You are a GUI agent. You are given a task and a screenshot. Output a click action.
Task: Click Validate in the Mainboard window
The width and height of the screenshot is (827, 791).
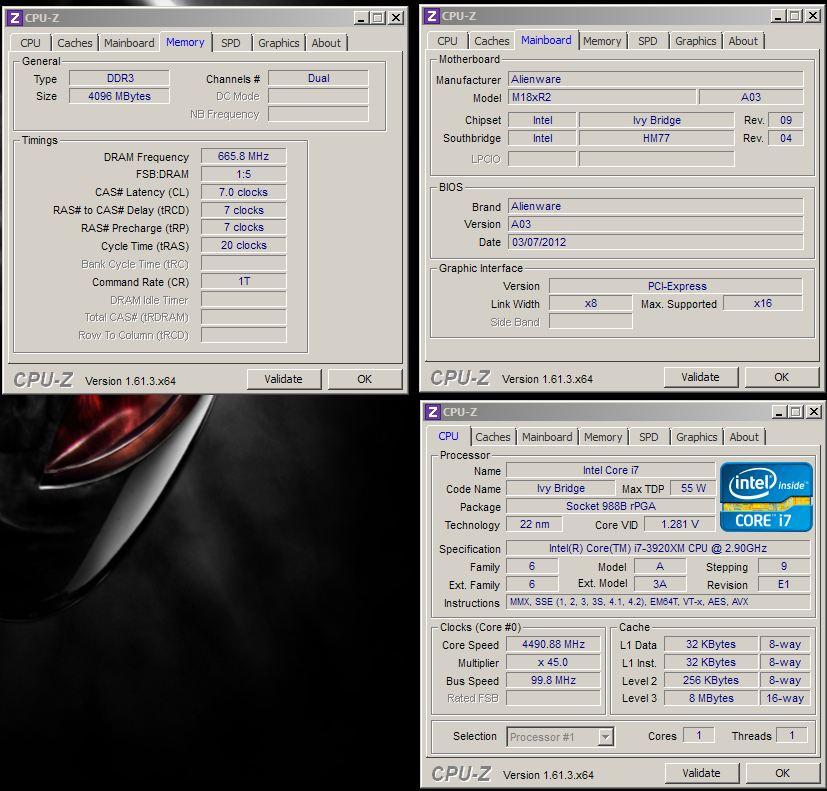(x=700, y=377)
